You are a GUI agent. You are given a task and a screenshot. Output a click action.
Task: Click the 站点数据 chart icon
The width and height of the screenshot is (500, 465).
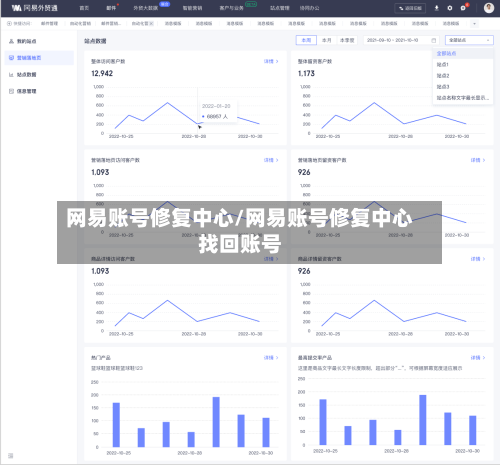click(11, 75)
